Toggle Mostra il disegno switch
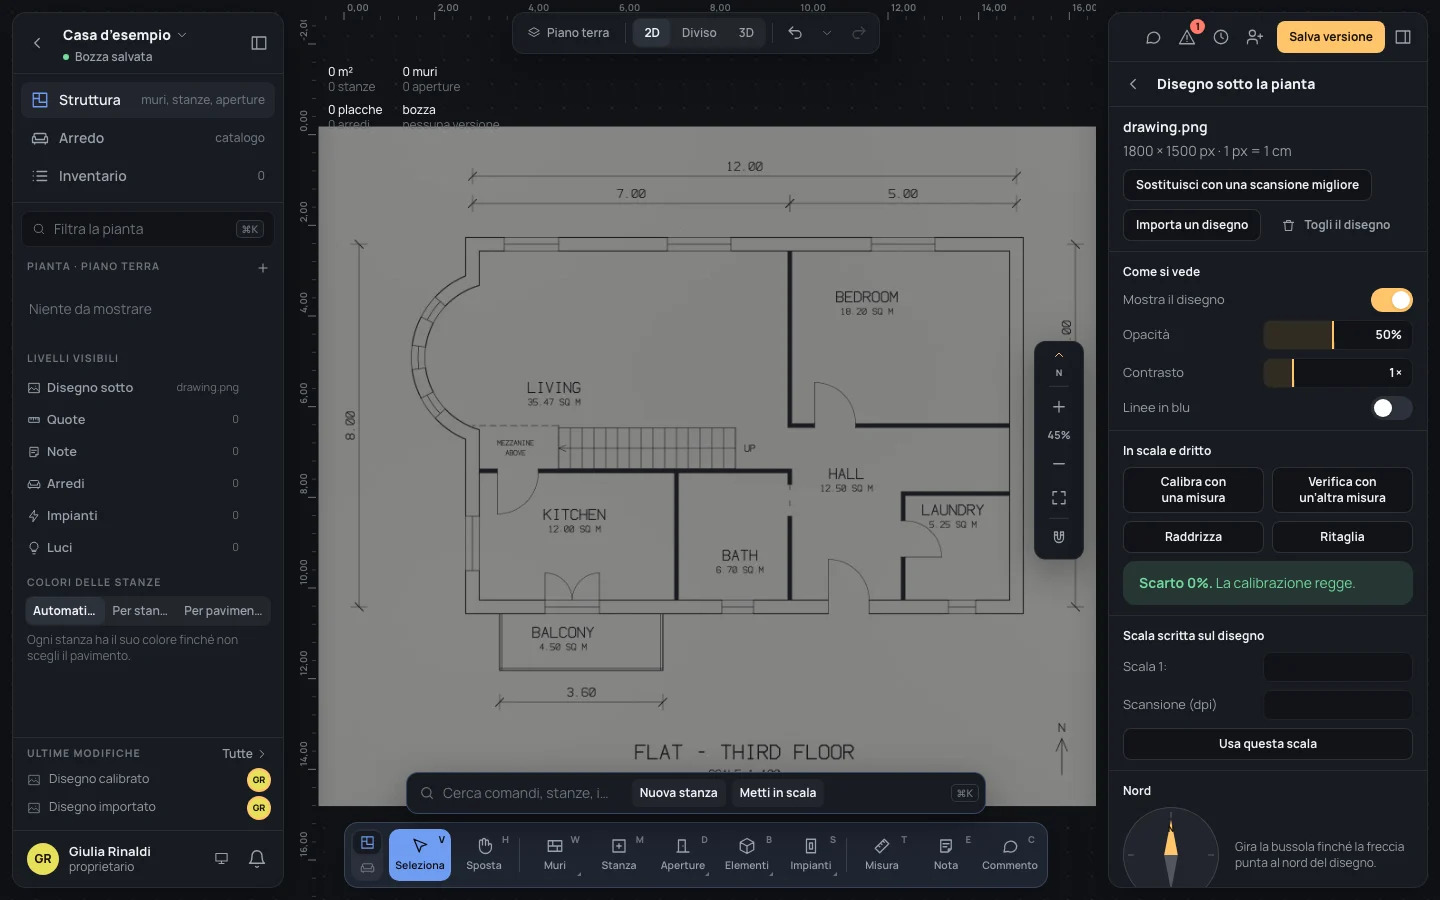The height and width of the screenshot is (900, 1440). (1391, 300)
